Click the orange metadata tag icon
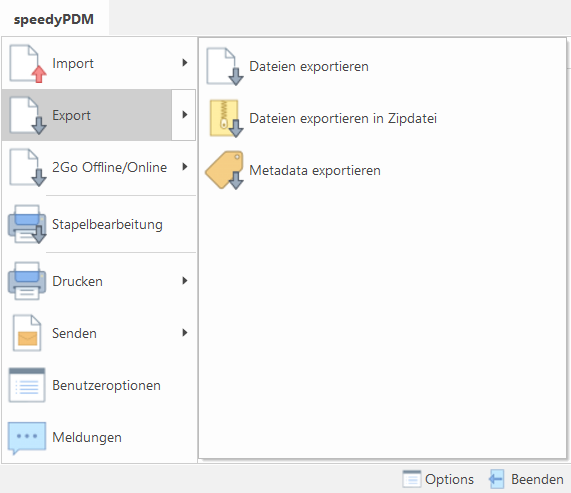 225,170
